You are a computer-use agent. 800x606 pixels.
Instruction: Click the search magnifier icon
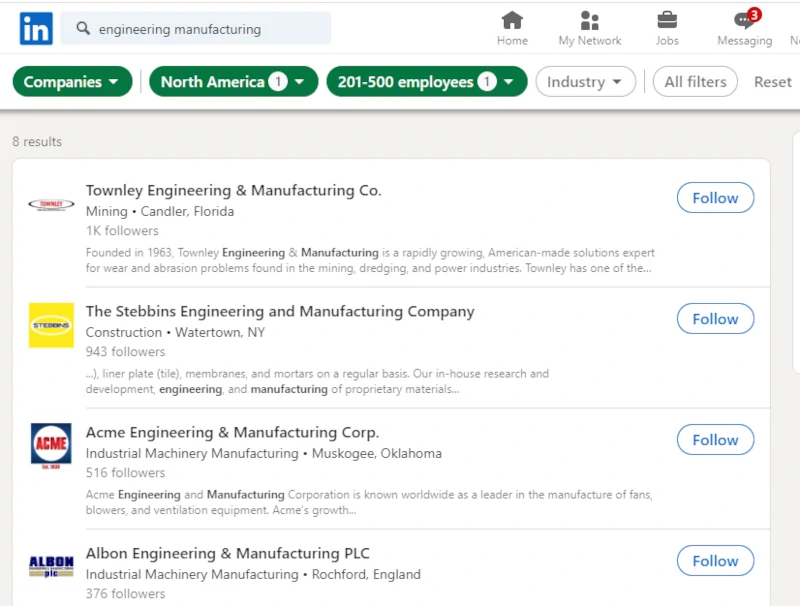[x=83, y=28]
